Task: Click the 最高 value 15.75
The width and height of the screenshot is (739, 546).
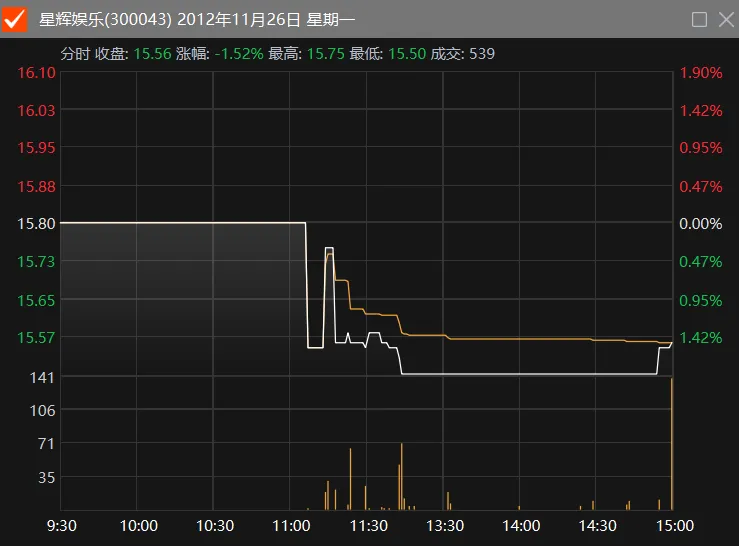Action: pos(325,53)
